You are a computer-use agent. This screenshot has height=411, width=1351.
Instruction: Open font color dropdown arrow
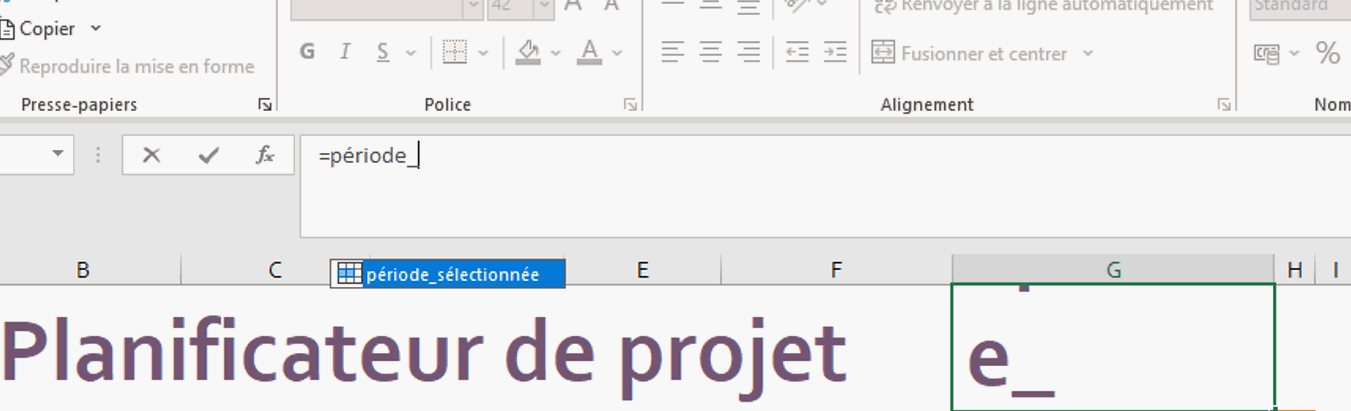tap(617, 53)
